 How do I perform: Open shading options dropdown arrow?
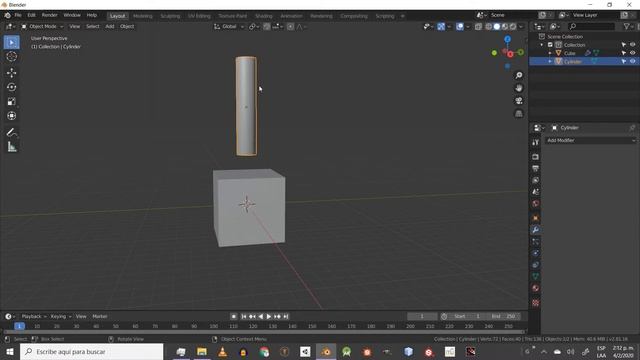(521, 27)
